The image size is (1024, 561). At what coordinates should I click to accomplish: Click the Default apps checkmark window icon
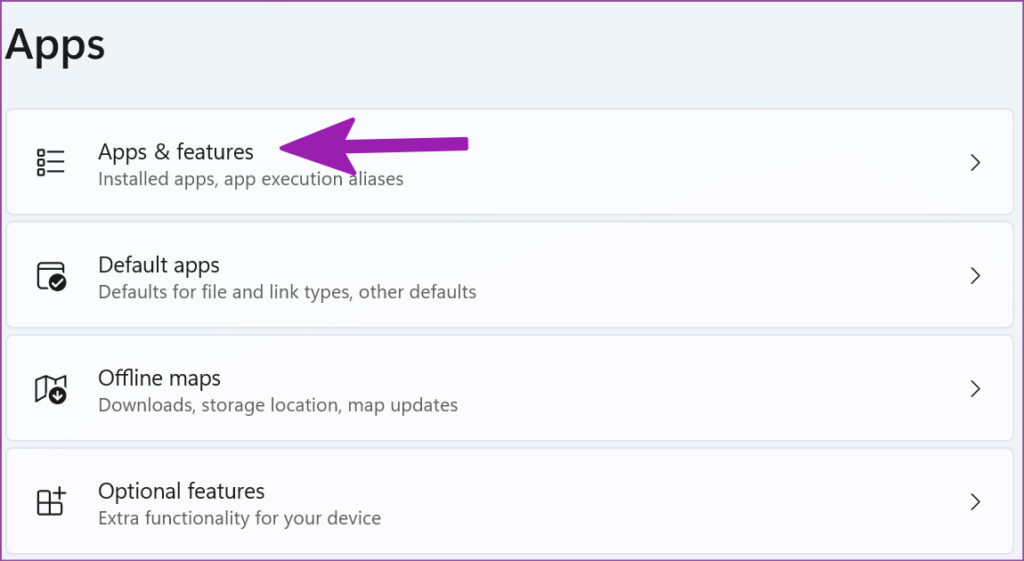pyautogui.click(x=50, y=276)
